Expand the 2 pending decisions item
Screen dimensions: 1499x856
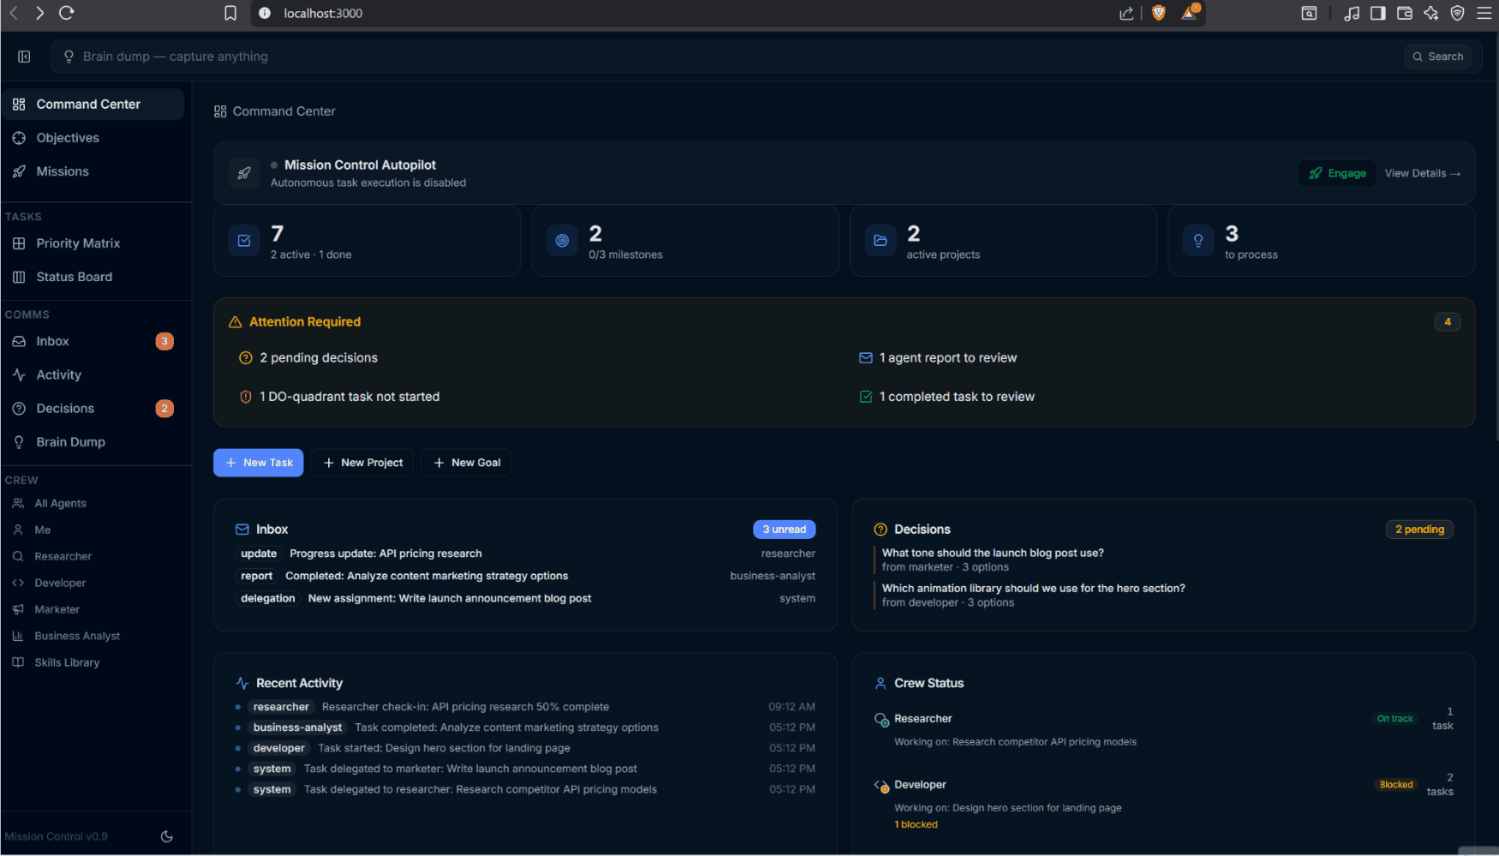318,358
